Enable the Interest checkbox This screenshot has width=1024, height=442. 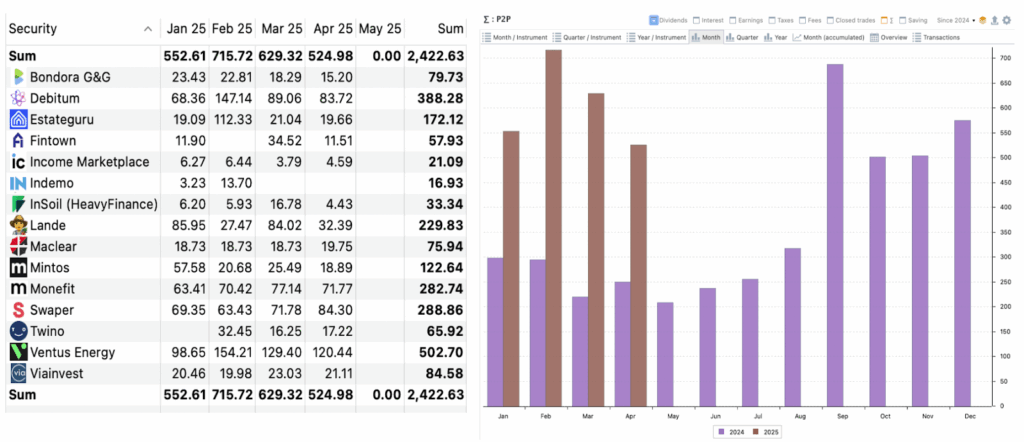coord(696,20)
